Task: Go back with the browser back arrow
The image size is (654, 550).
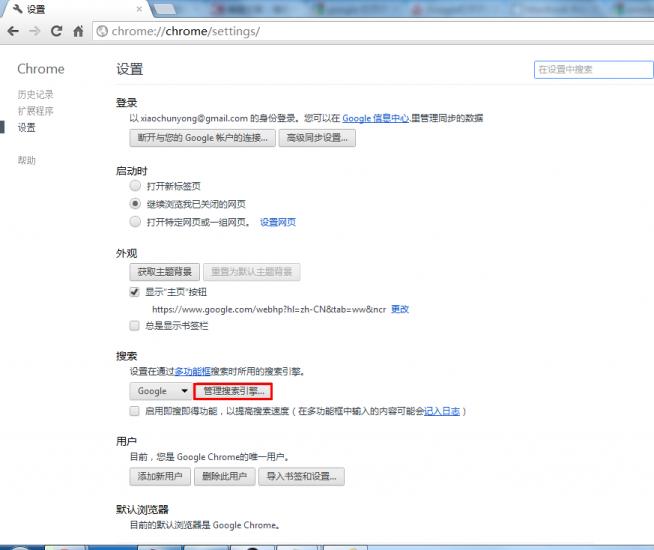Action: click(x=13, y=31)
